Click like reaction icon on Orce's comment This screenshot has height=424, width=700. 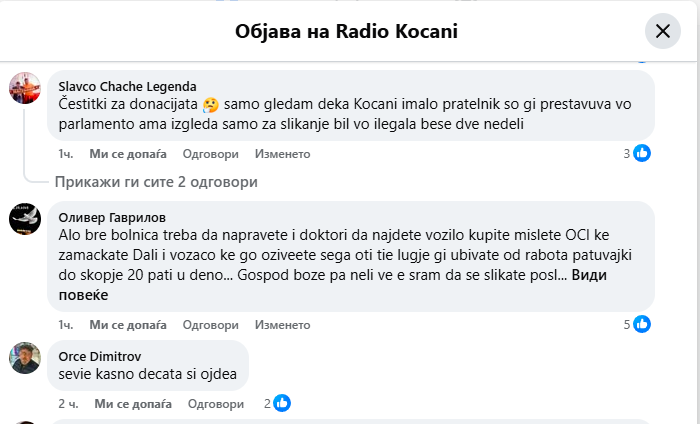(282, 403)
